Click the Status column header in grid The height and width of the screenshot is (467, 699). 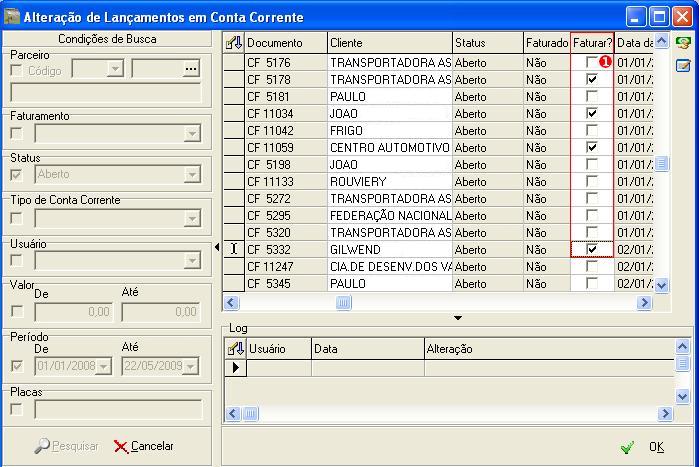click(x=486, y=43)
